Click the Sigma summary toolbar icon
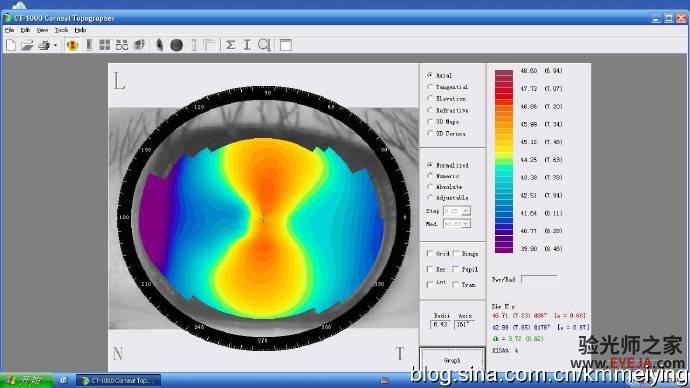The height and width of the screenshot is (388, 690). 230,45
